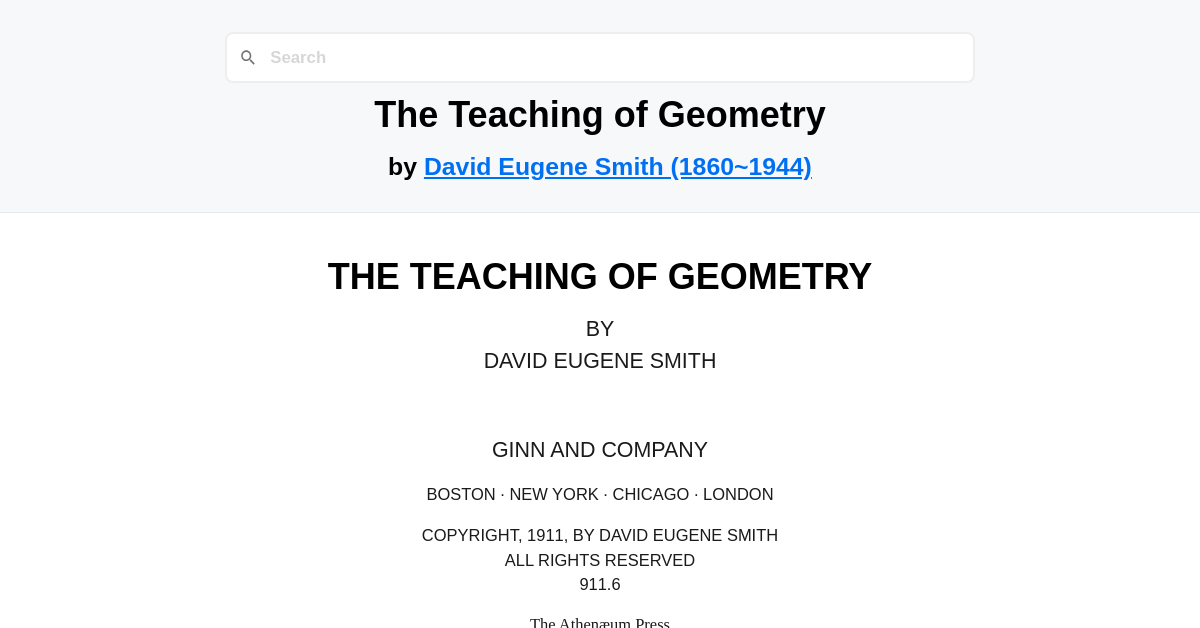Activate the Search input field
The width and height of the screenshot is (1200, 628).
coord(600,57)
